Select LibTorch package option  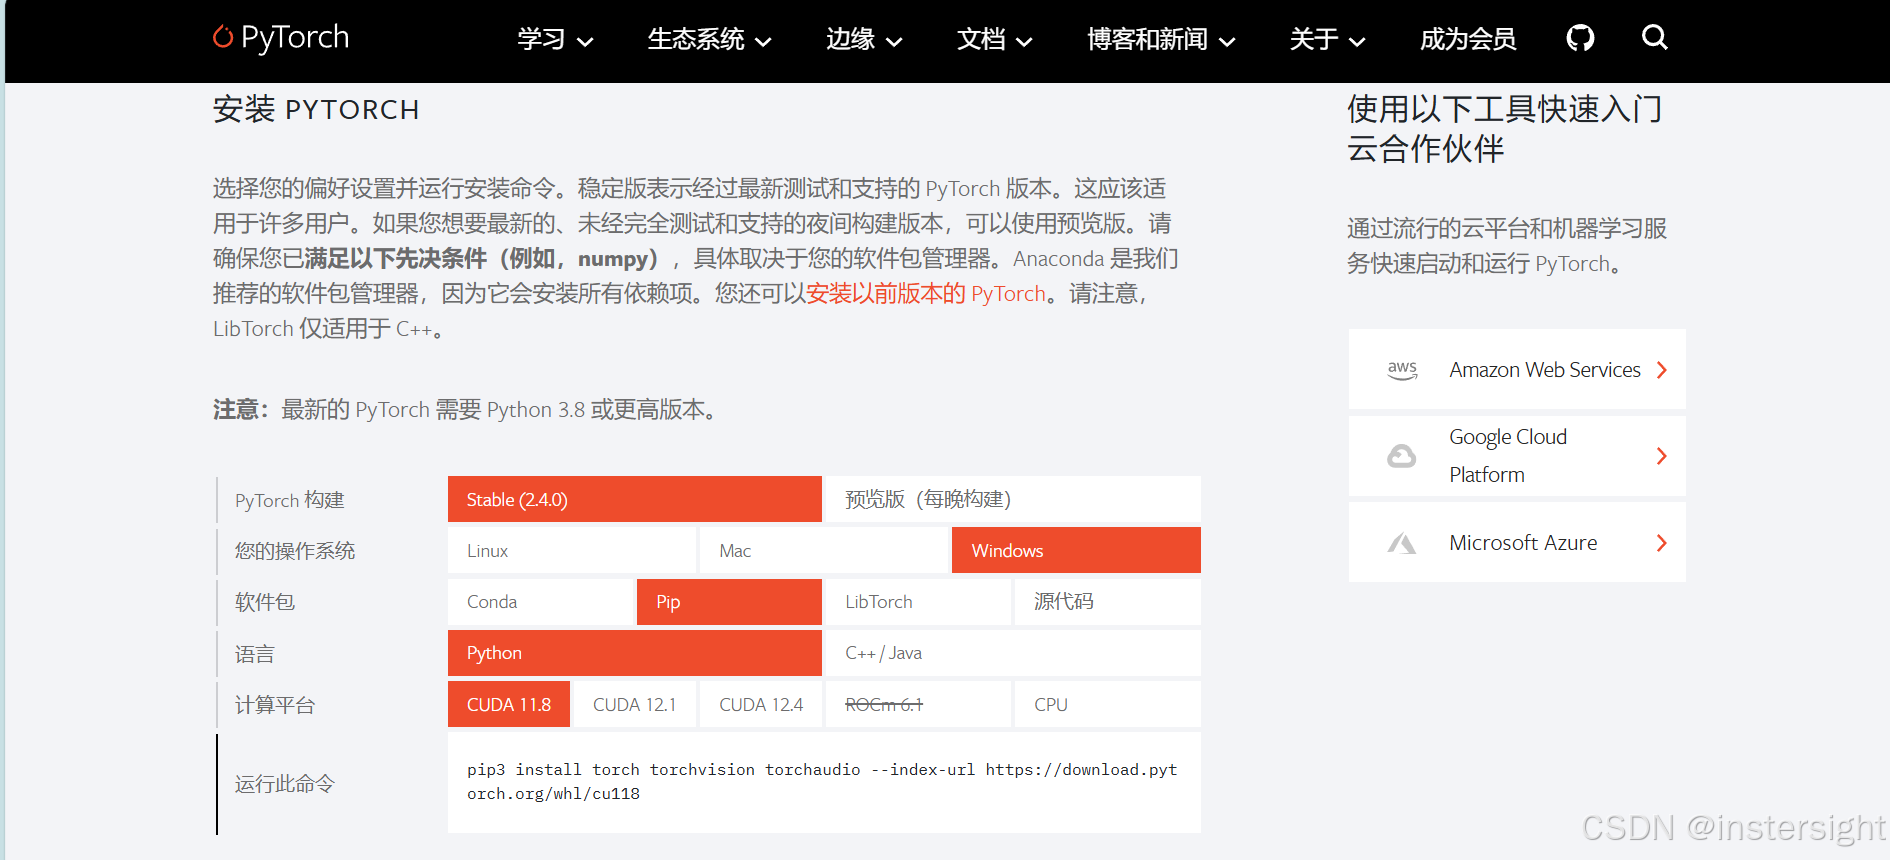pos(918,602)
